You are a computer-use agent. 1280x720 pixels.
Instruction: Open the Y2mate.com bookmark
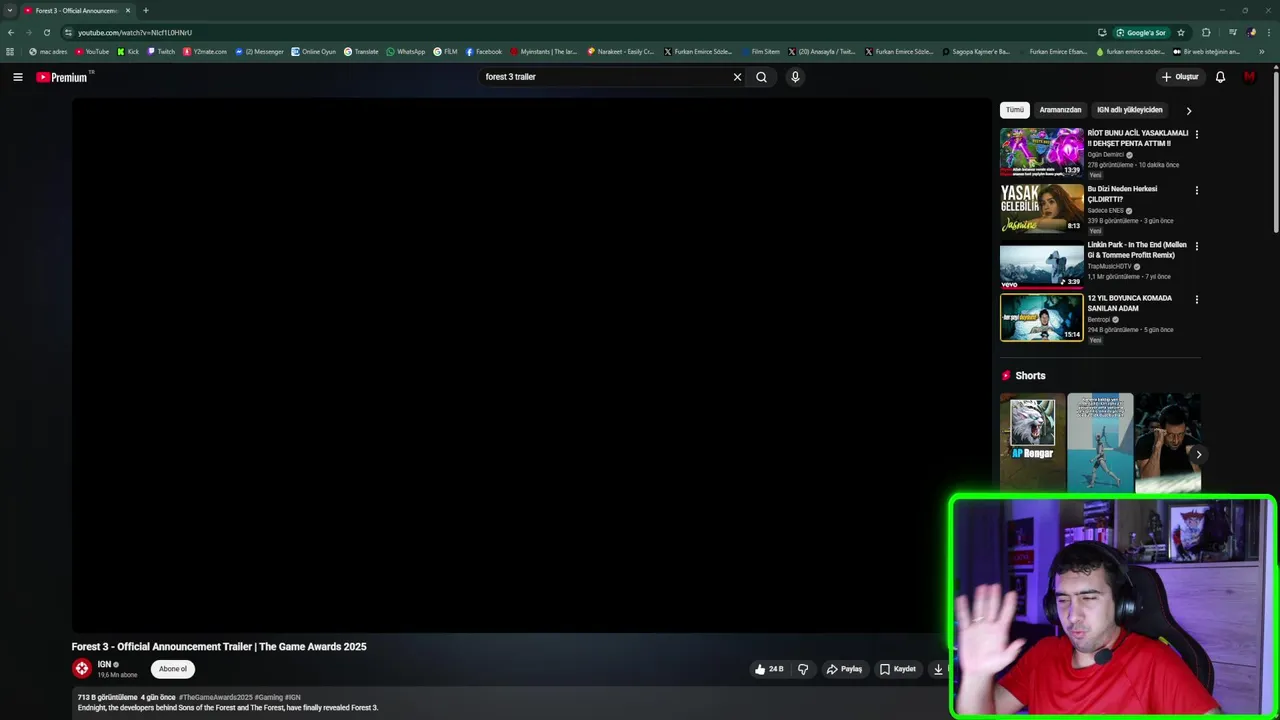click(x=205, y=52)
